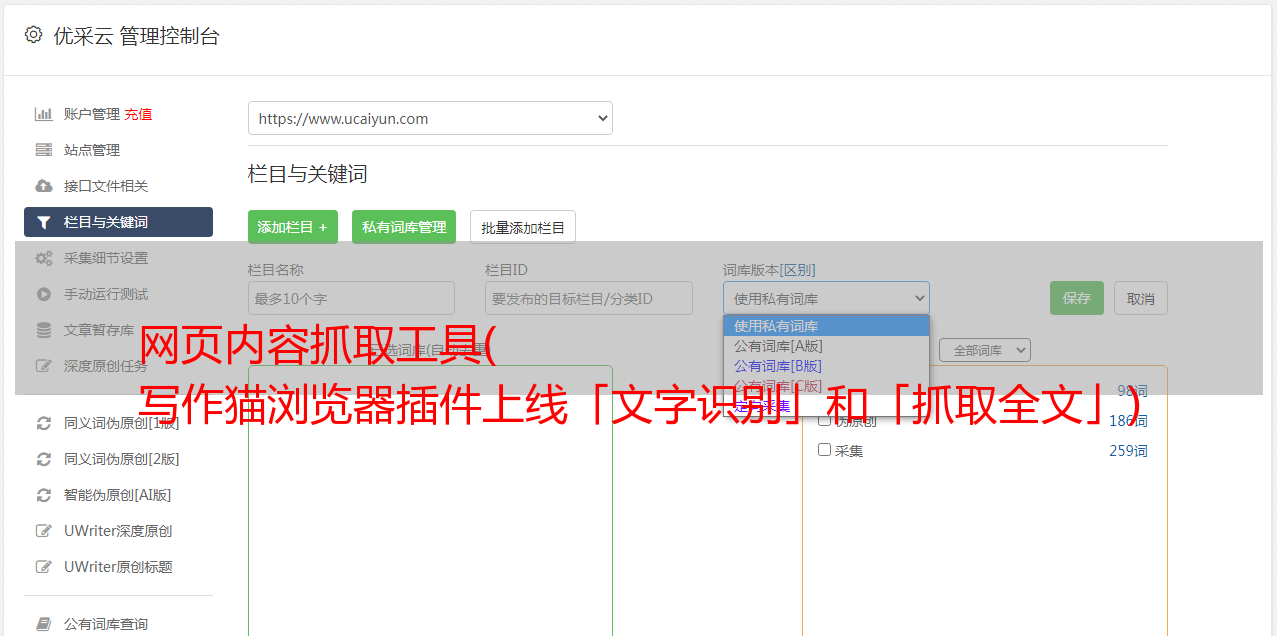
Task: Click the red 充值 link
Action: pyautogui.click(x=138, y=114)
